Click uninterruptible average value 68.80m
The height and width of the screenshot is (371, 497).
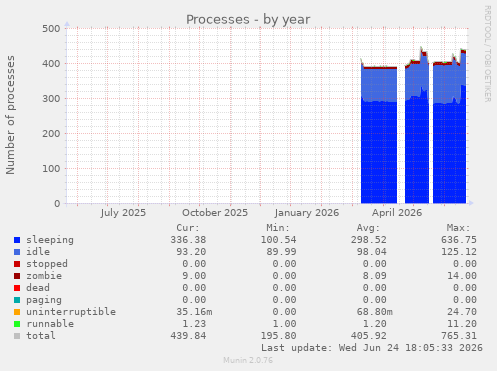pyautogui.click(x=375, y=312)
